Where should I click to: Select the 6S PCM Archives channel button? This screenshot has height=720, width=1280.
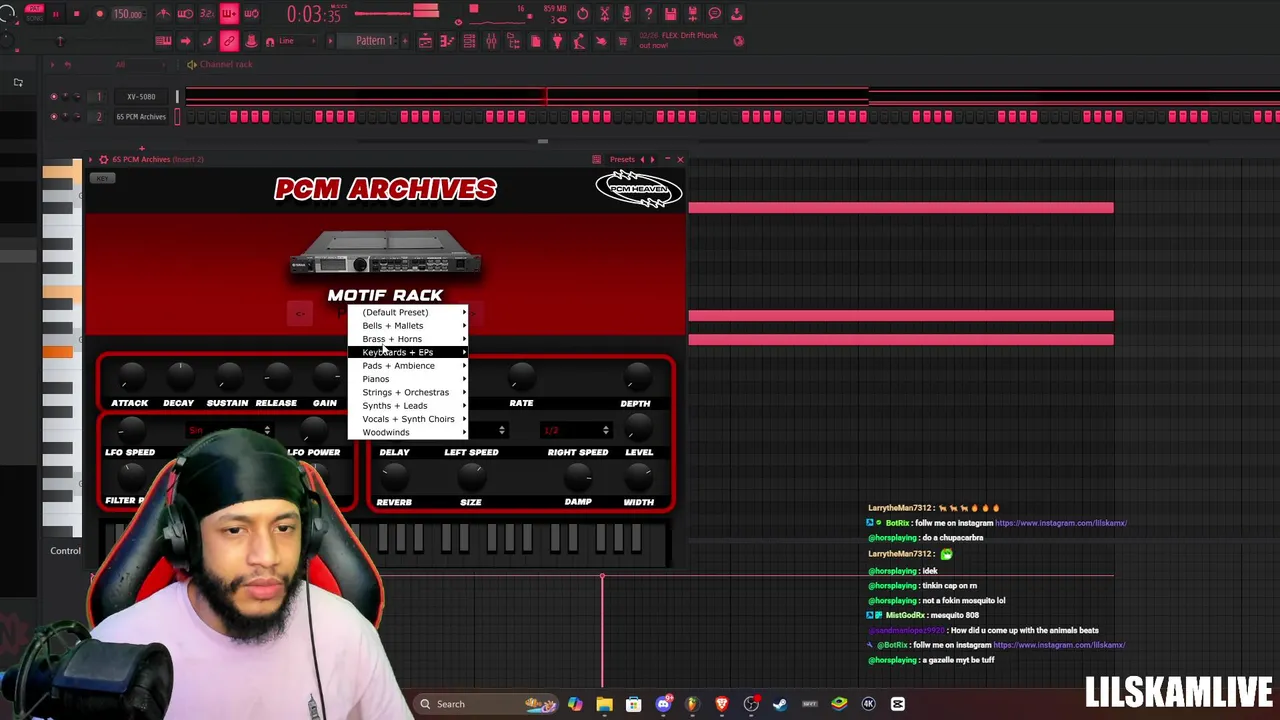click(x=141, y=117)
